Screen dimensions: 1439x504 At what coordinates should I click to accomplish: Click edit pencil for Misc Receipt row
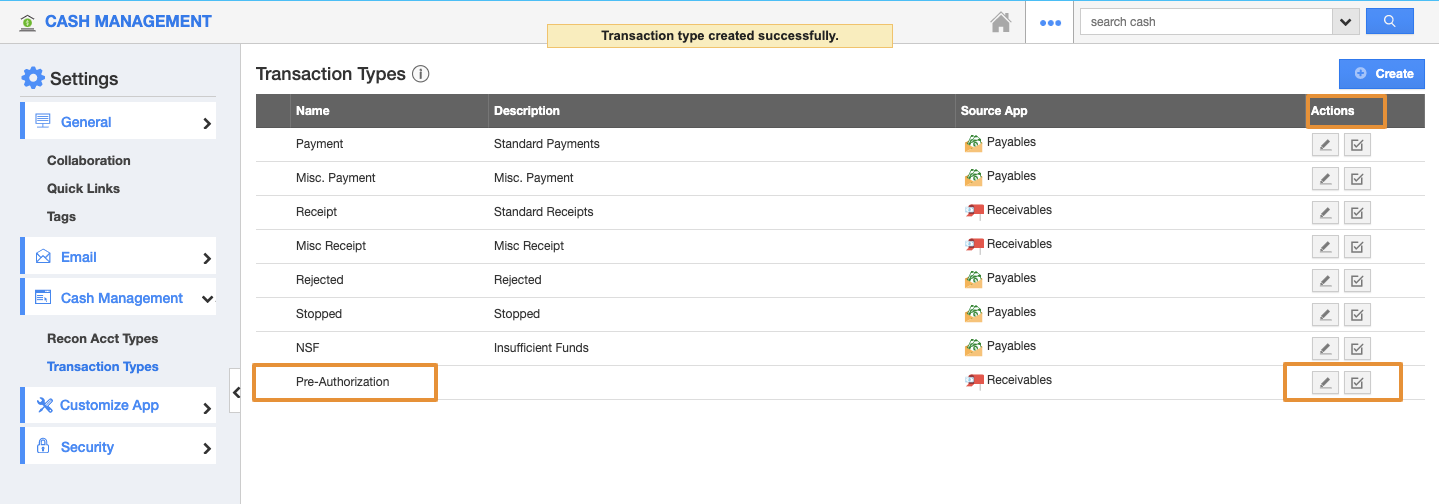click(1325, 247)
